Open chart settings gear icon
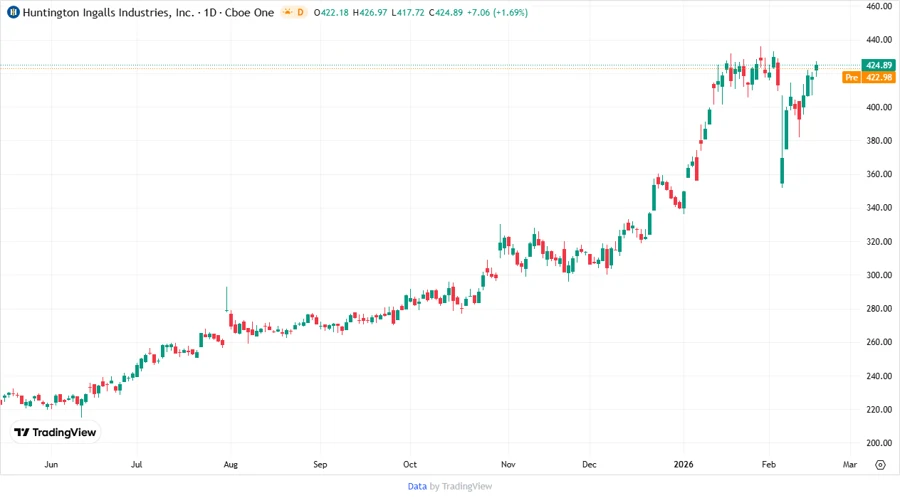900x498 pixels. (880, 465)
